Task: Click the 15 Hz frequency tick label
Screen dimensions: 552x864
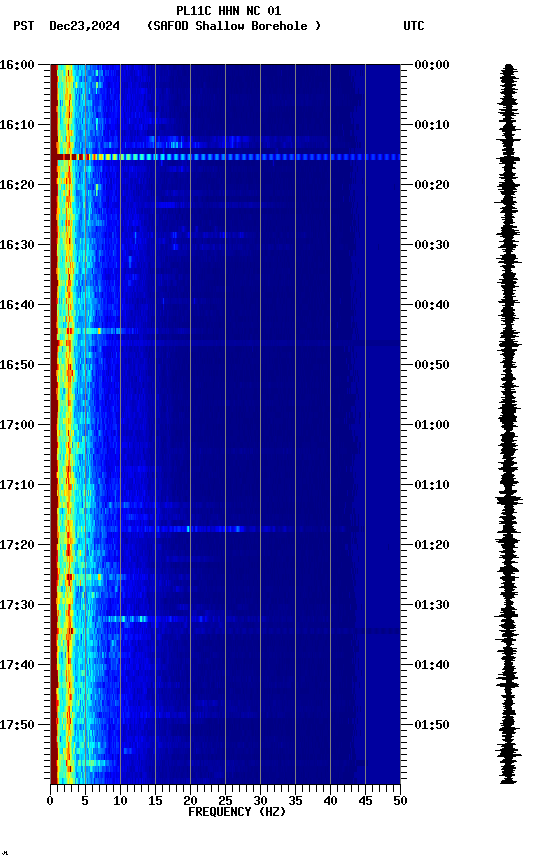Action: [155, 801]
